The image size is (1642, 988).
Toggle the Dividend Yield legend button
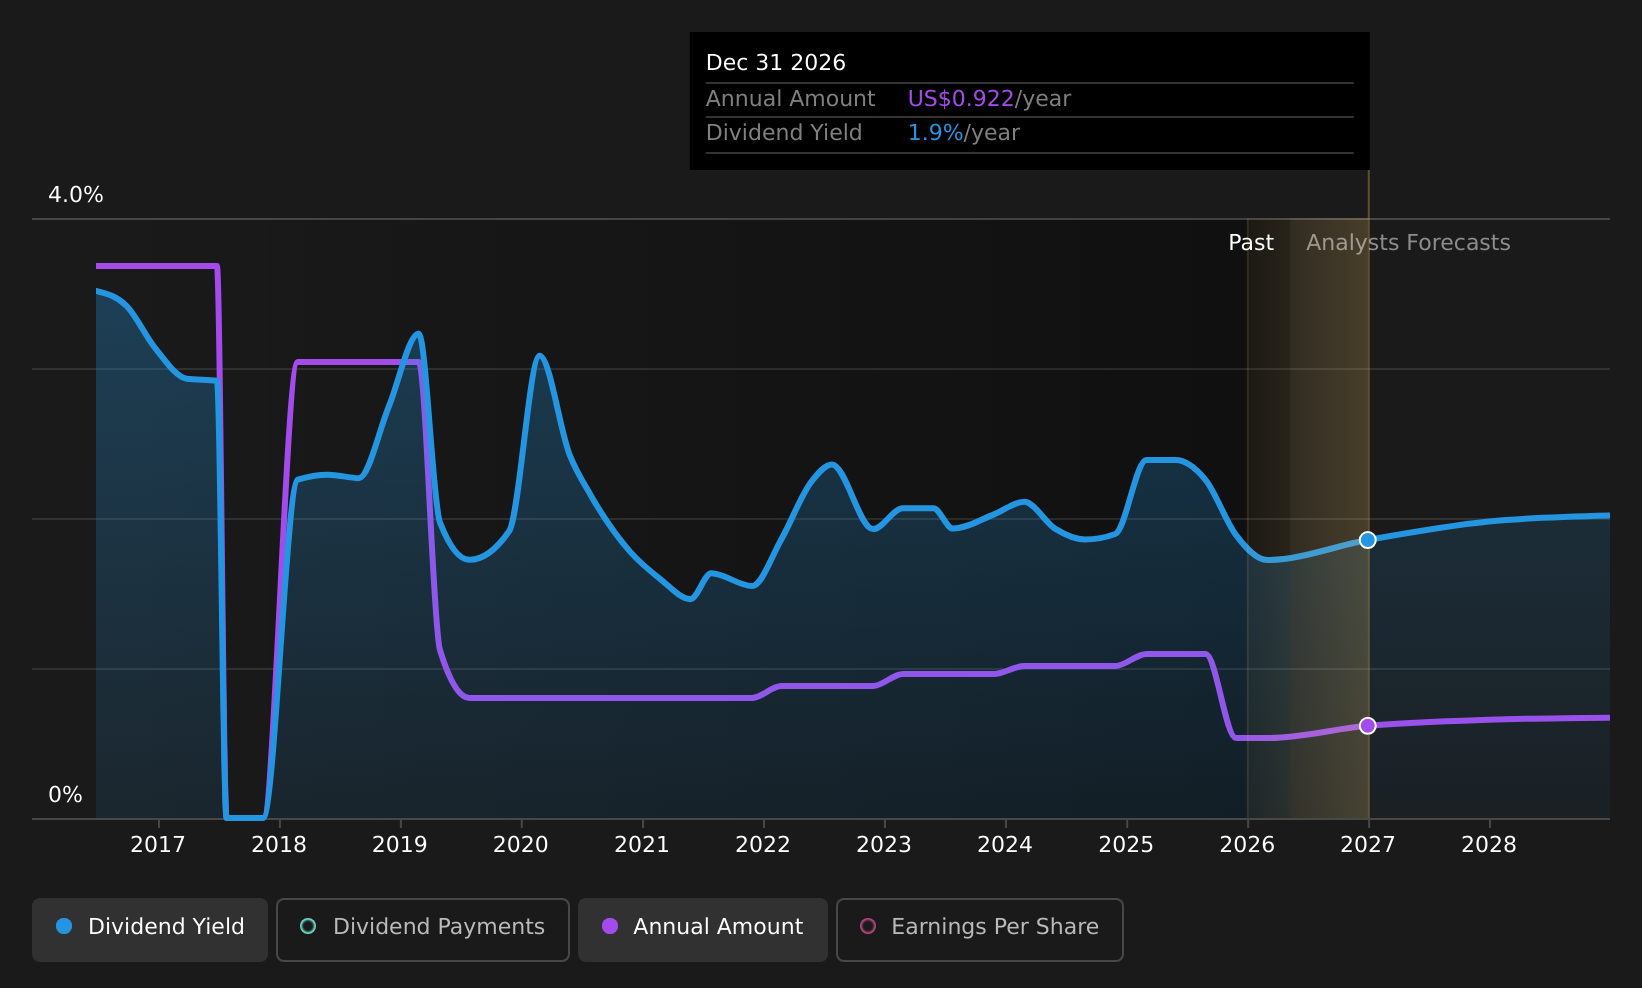pos(150,930)
